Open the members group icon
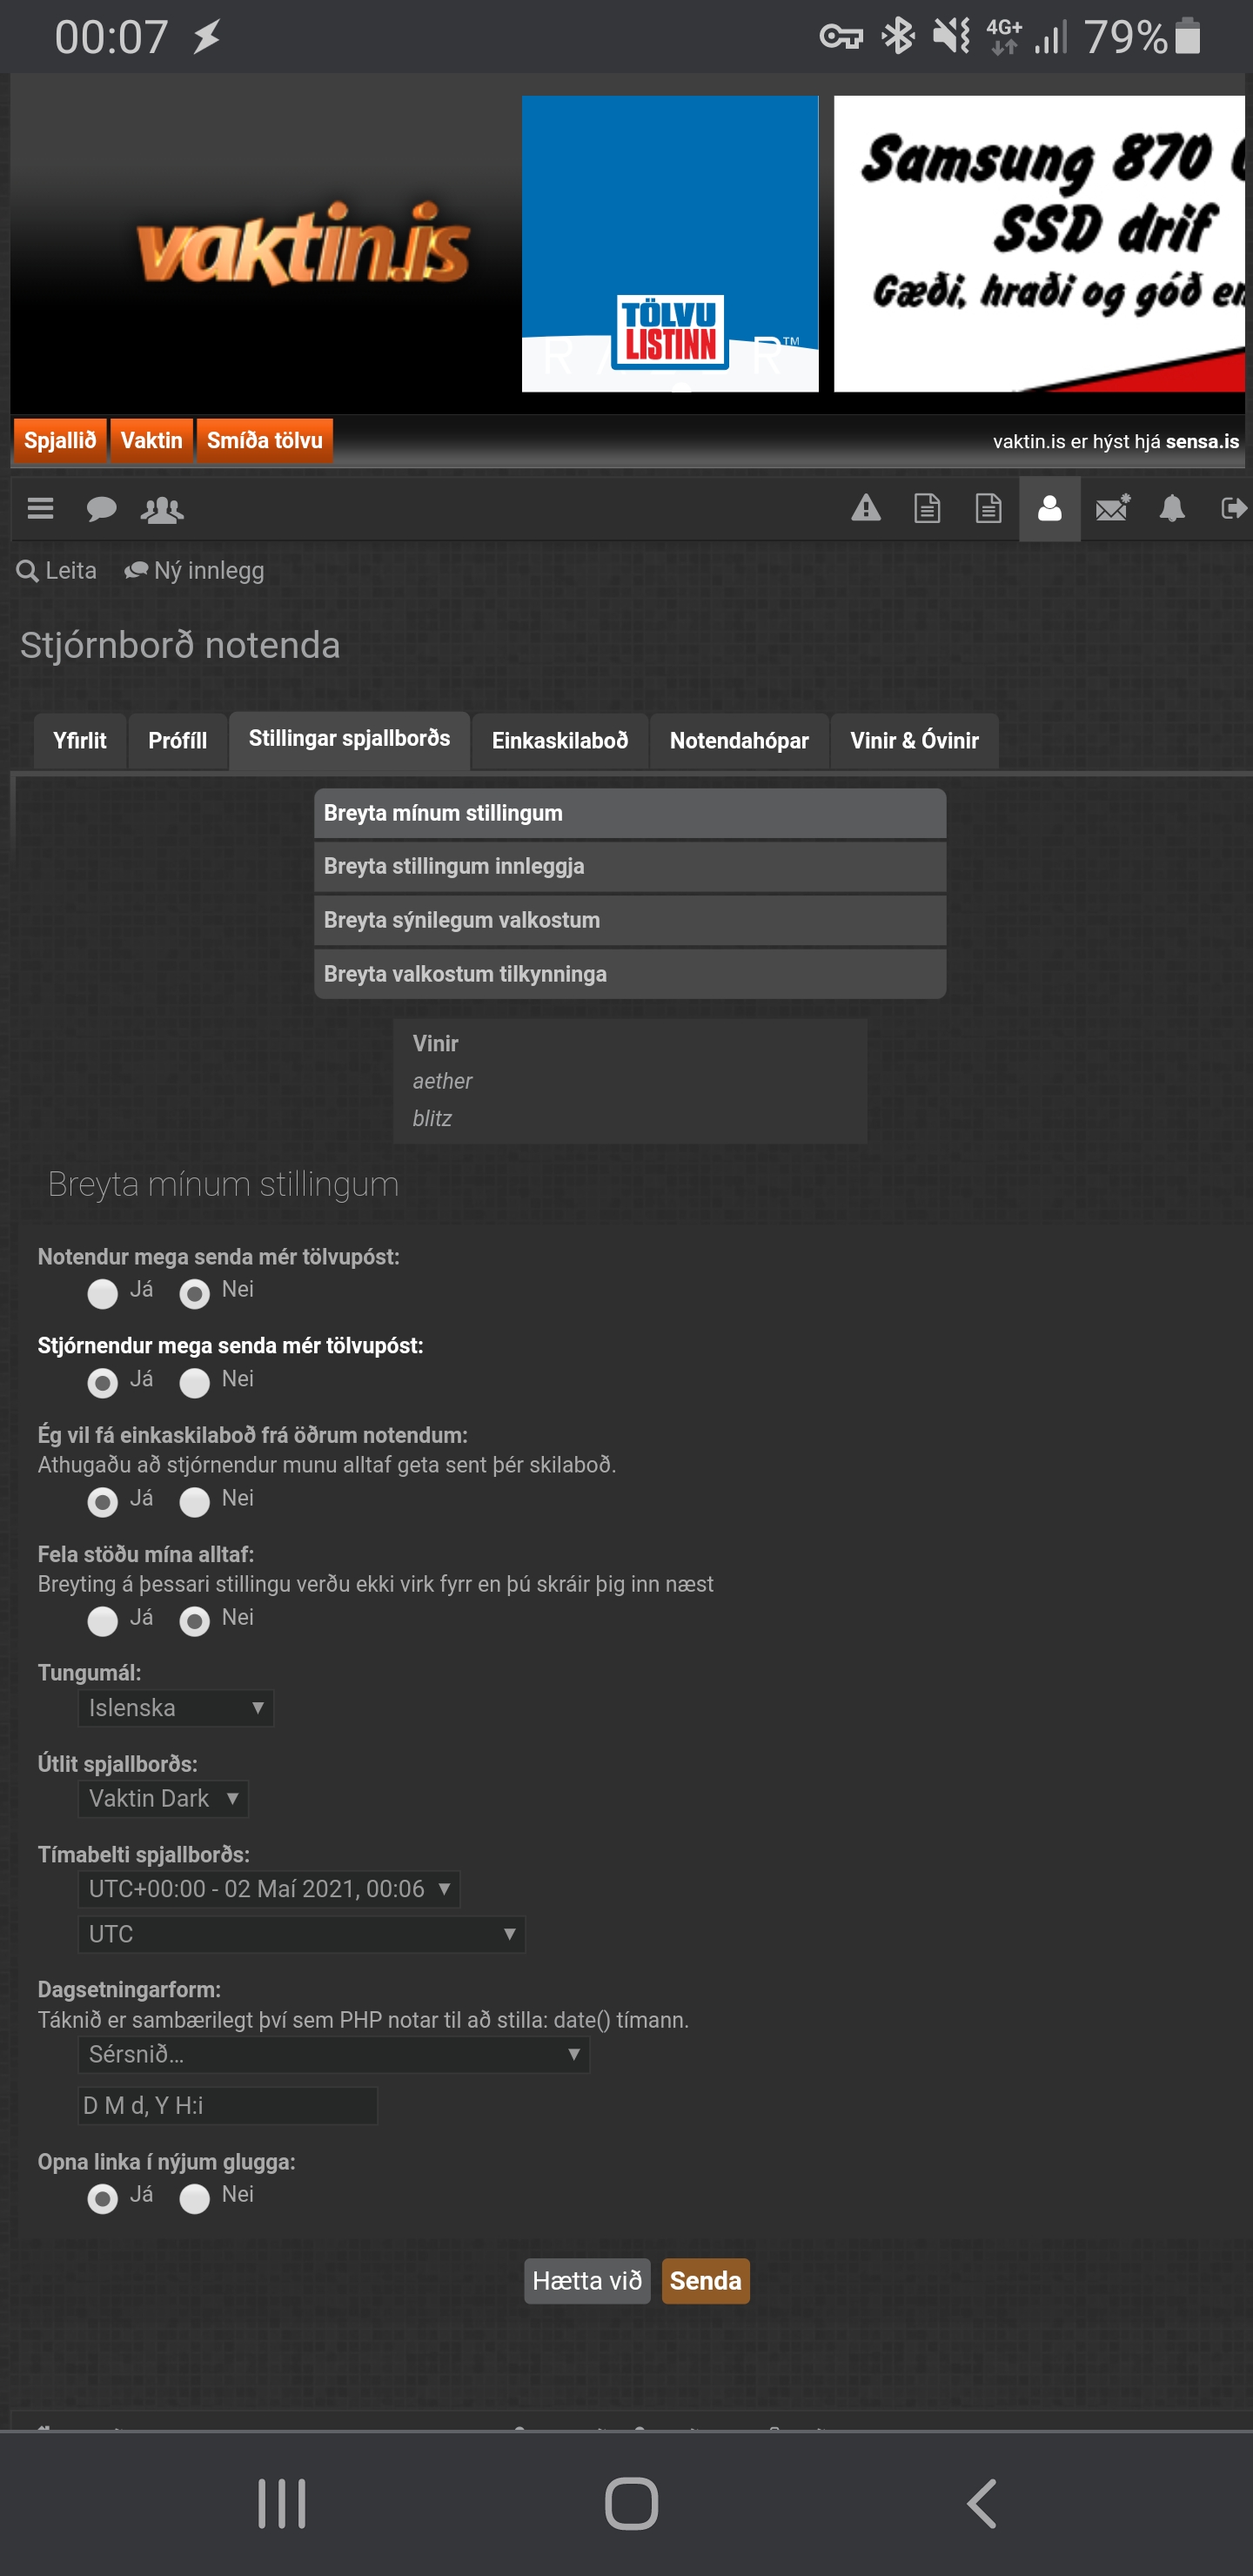The image size is (1253, 2576). (162, 510)
